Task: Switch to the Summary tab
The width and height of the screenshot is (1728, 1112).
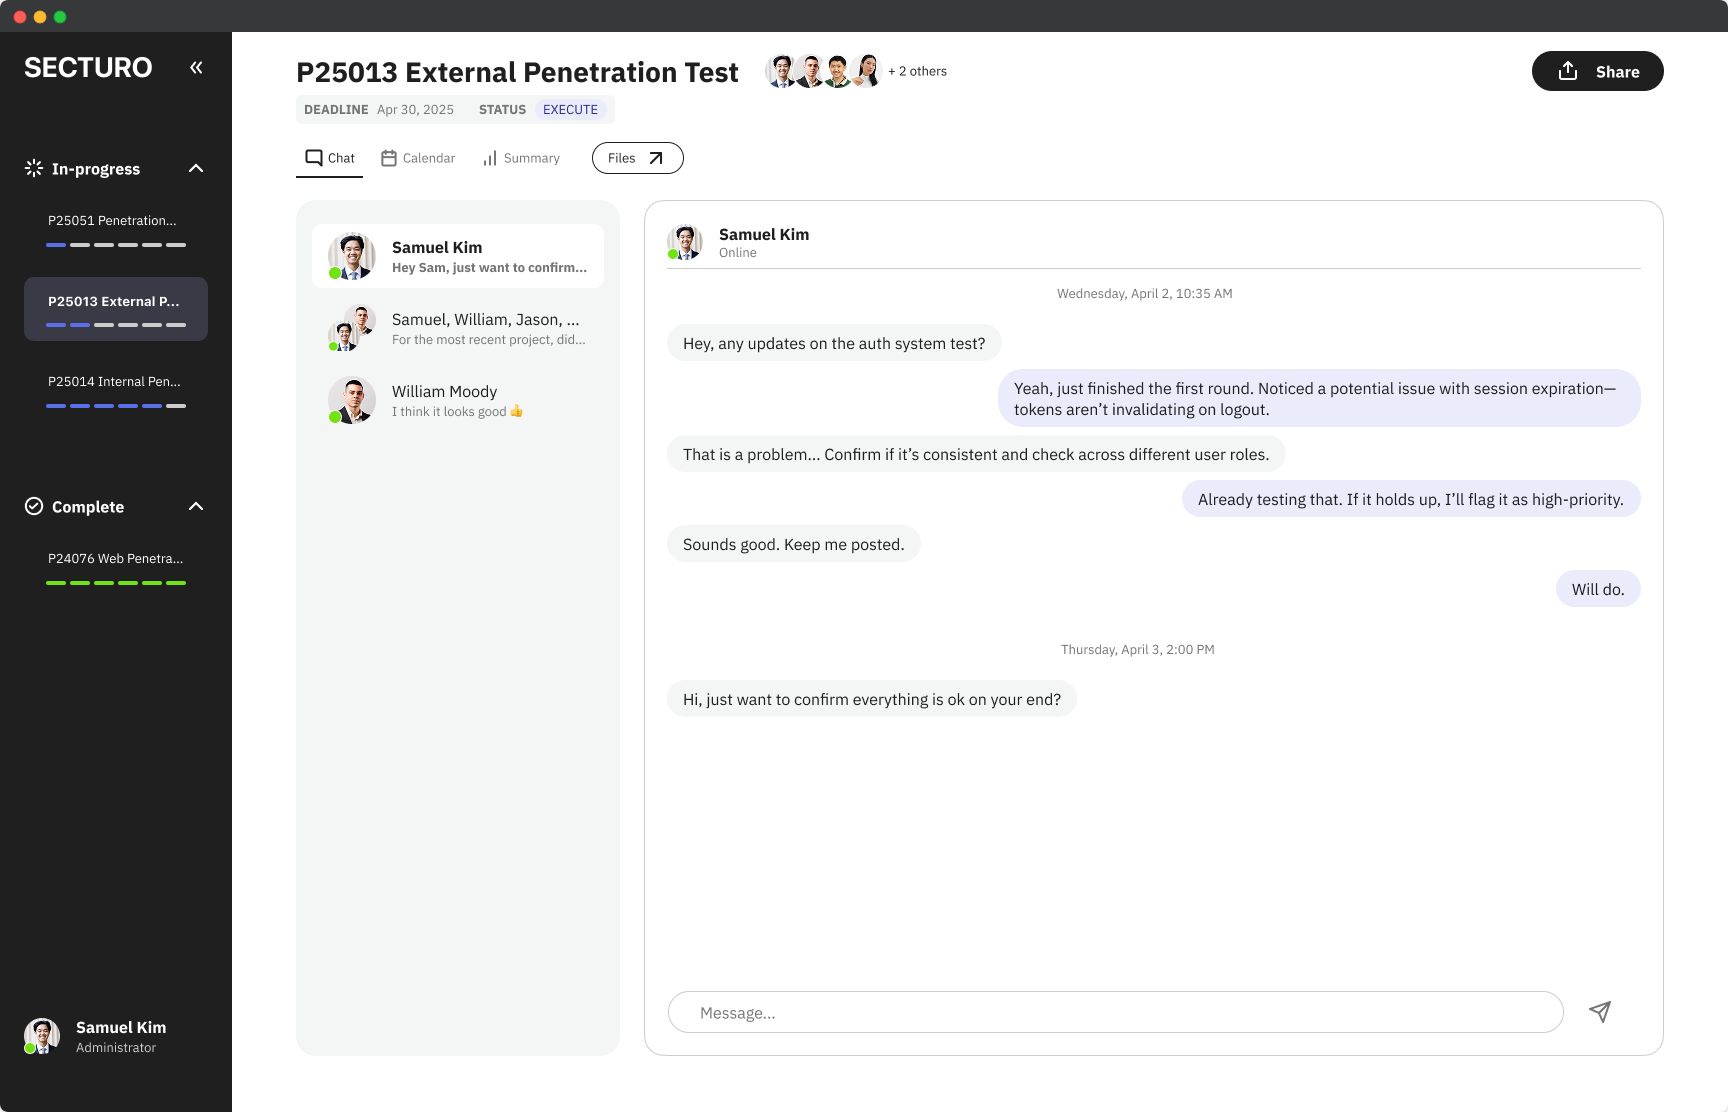Action: [521, 158]
